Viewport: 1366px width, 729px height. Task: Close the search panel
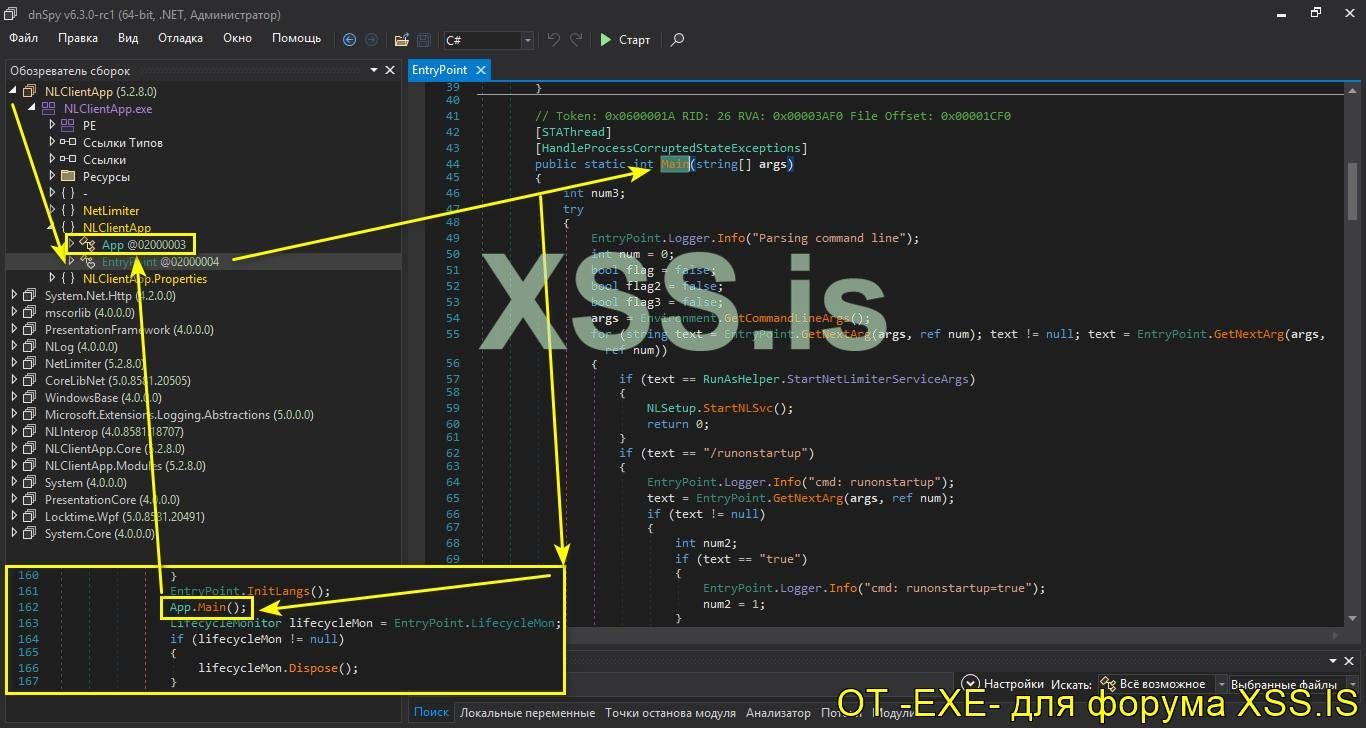click(1348, 661)
